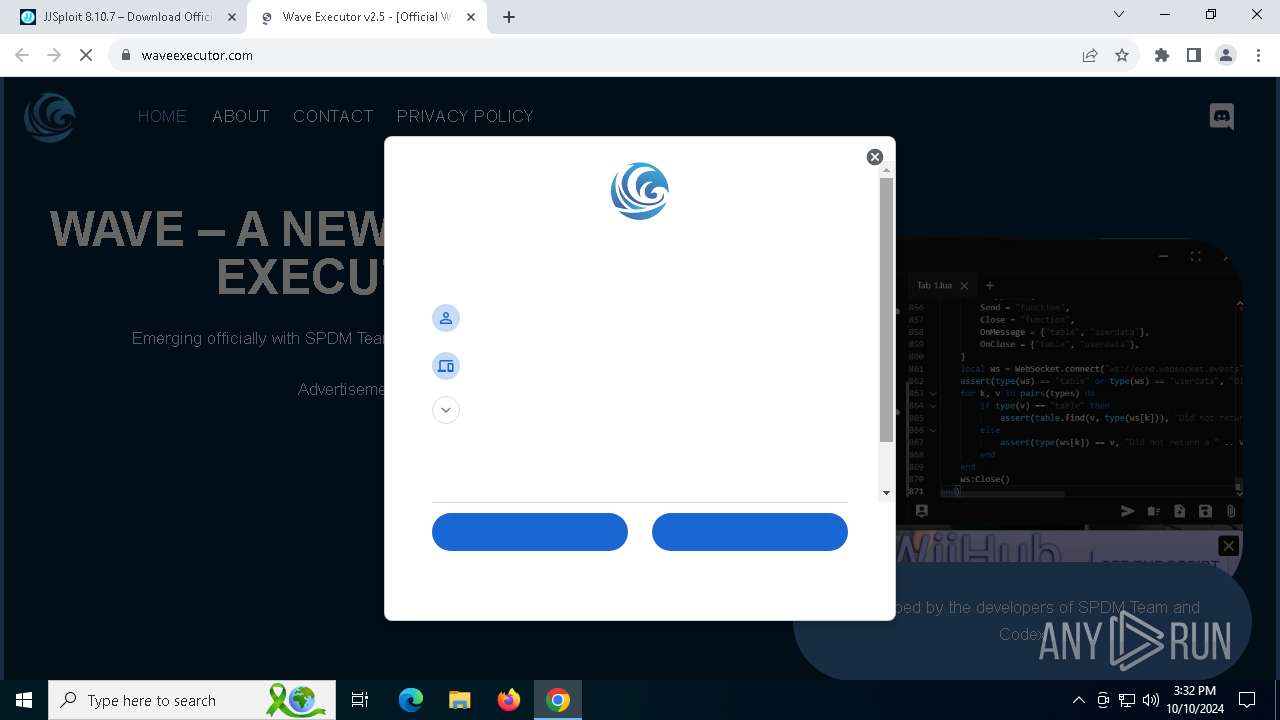Click the execute arrow icon in editor image
The width and height of the screenshot is (1280, 720).
1128,511
